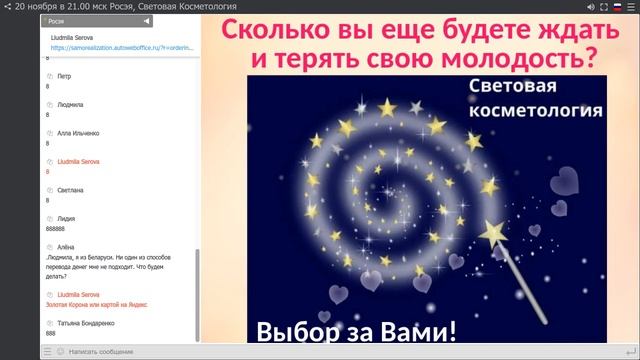Image resolution: width=640 pixels, height=360 pixels.
Task: Click the webinar title in top bar
Action: (x=126, y=7)
